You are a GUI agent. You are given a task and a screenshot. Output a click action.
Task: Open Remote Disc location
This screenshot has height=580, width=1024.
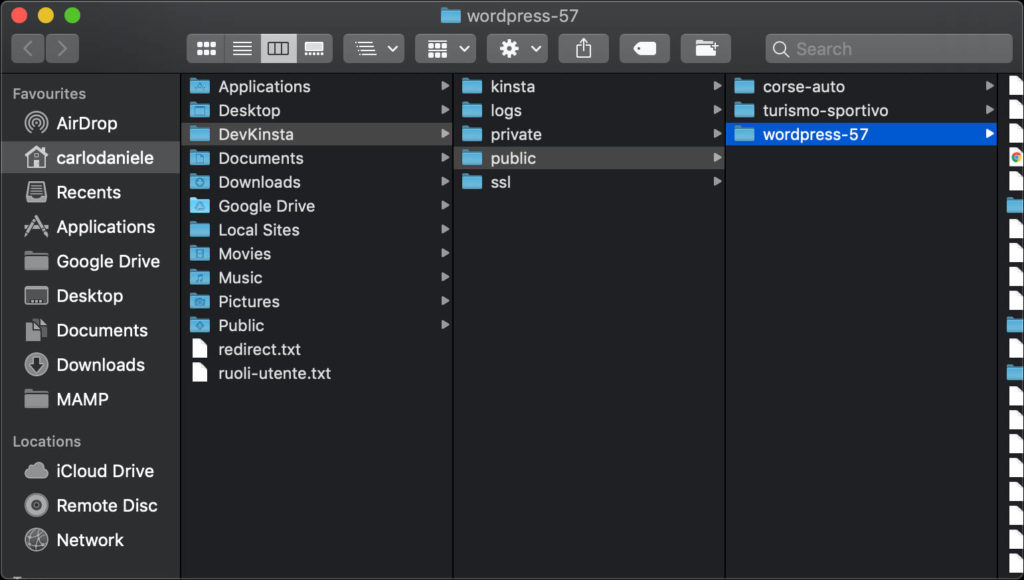point(90,506)
